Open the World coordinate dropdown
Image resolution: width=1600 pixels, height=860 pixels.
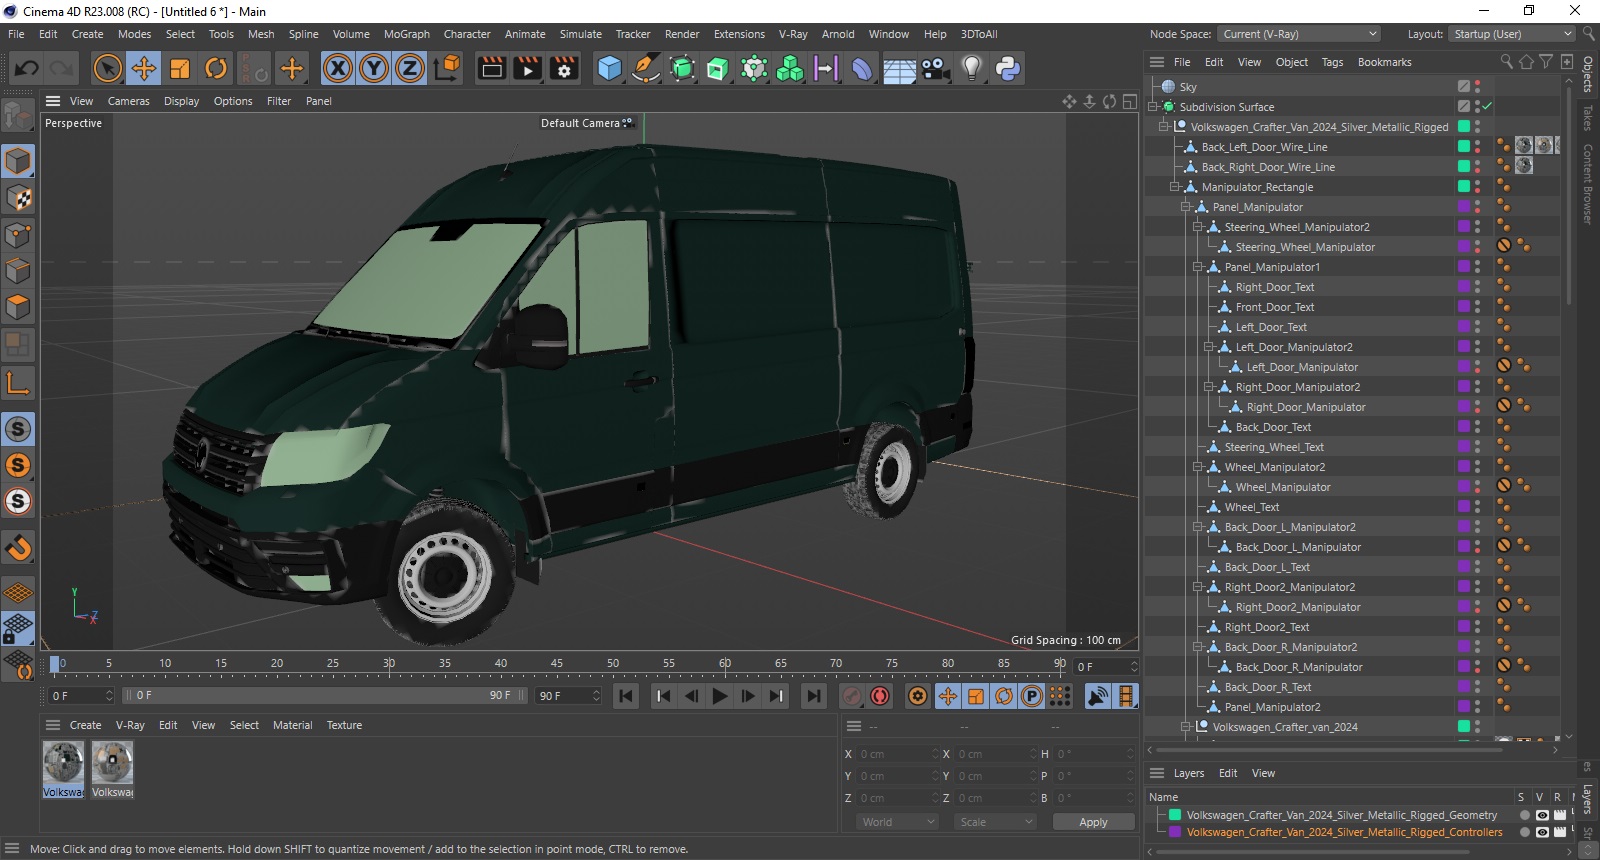(897, 822)
